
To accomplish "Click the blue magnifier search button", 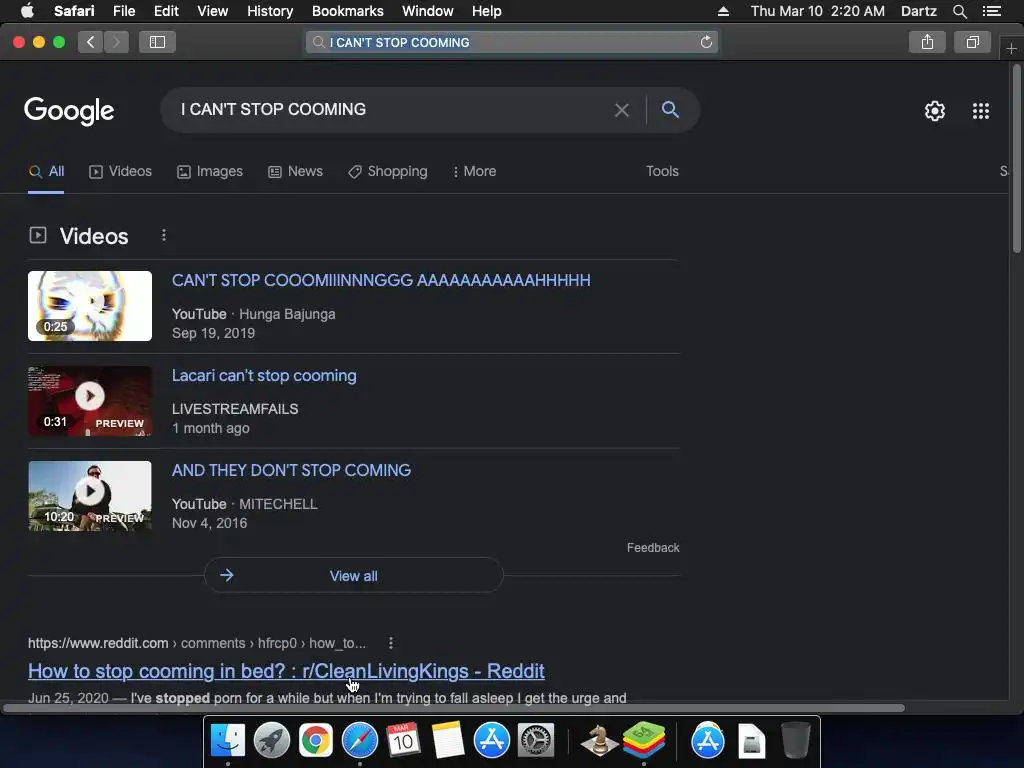I will [670, 109].
